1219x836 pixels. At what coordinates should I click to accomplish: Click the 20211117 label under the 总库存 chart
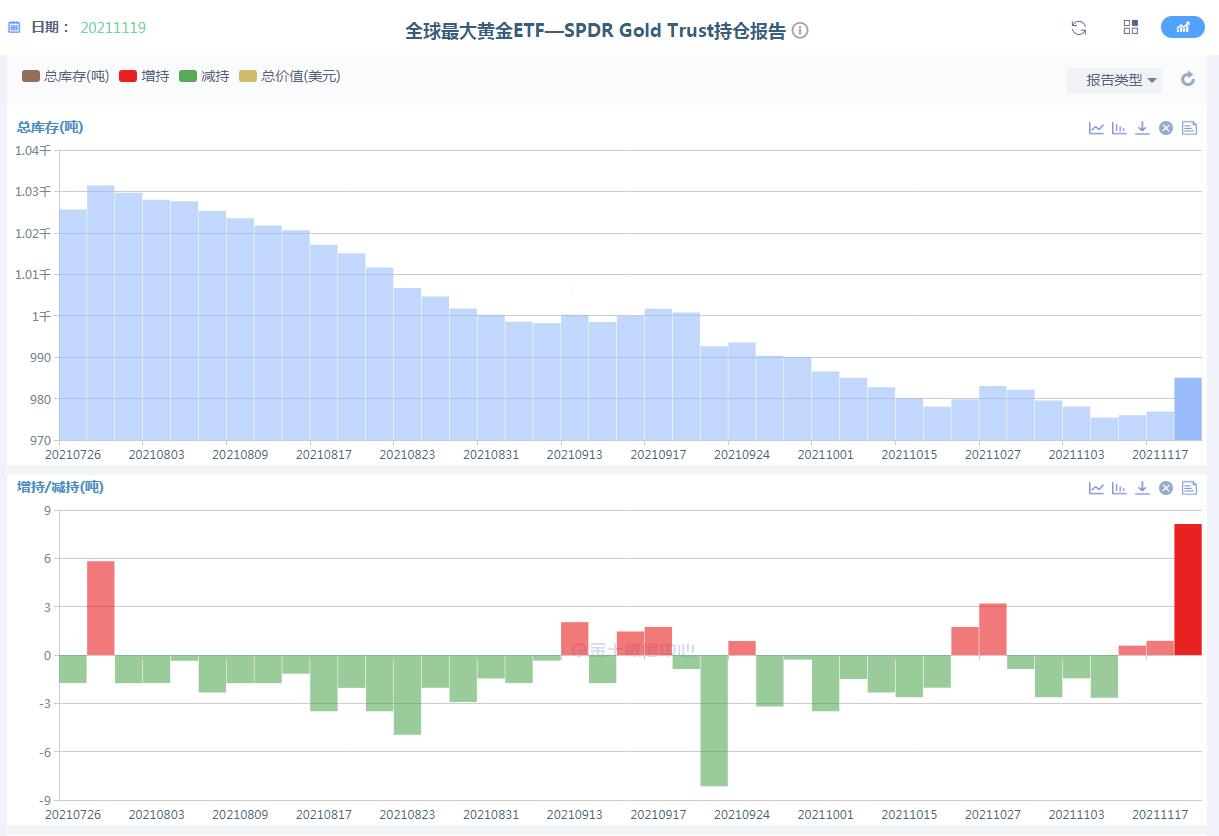(1159, 454)
